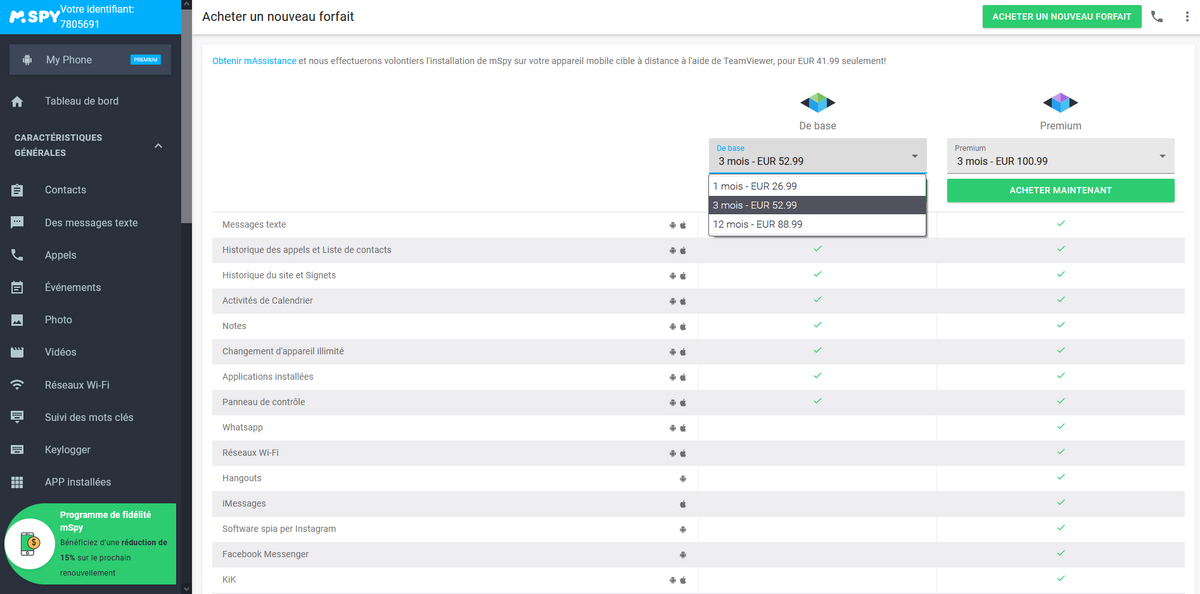
Task: Click Historique des appels et Liste de contacts
Action: pos(307,250)
